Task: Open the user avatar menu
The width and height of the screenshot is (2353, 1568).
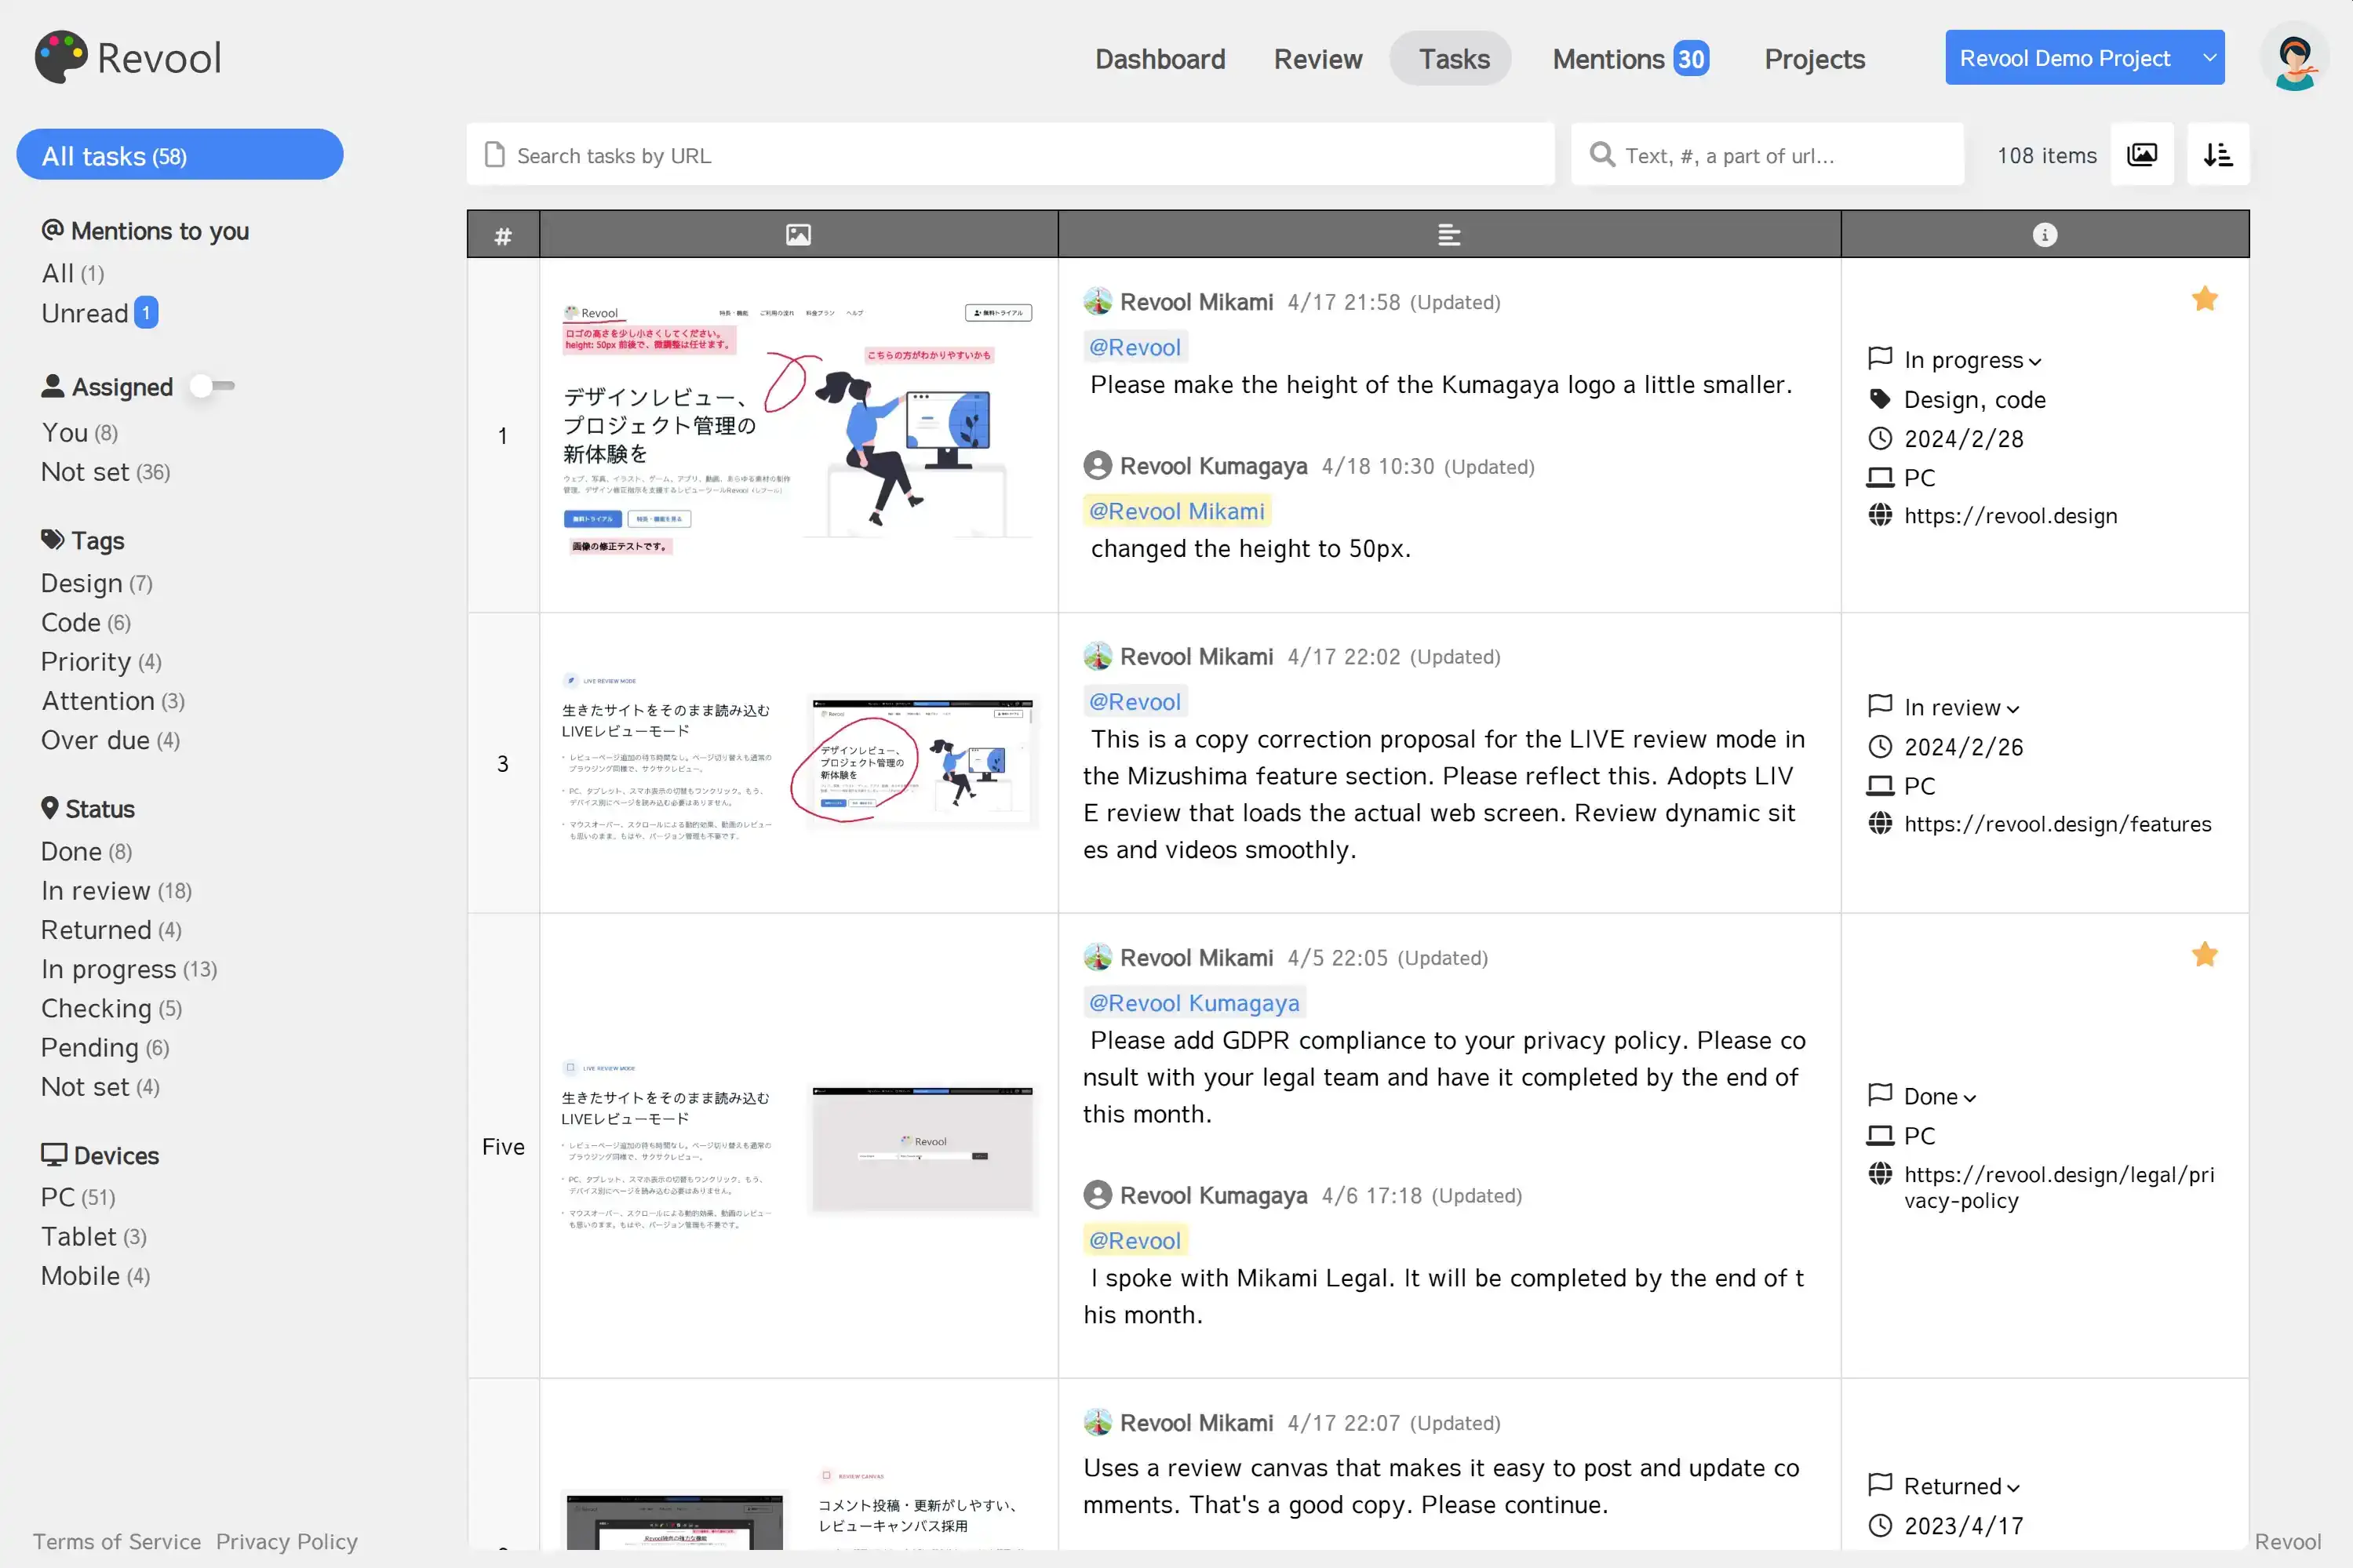Action: (x=2294, y=57)
